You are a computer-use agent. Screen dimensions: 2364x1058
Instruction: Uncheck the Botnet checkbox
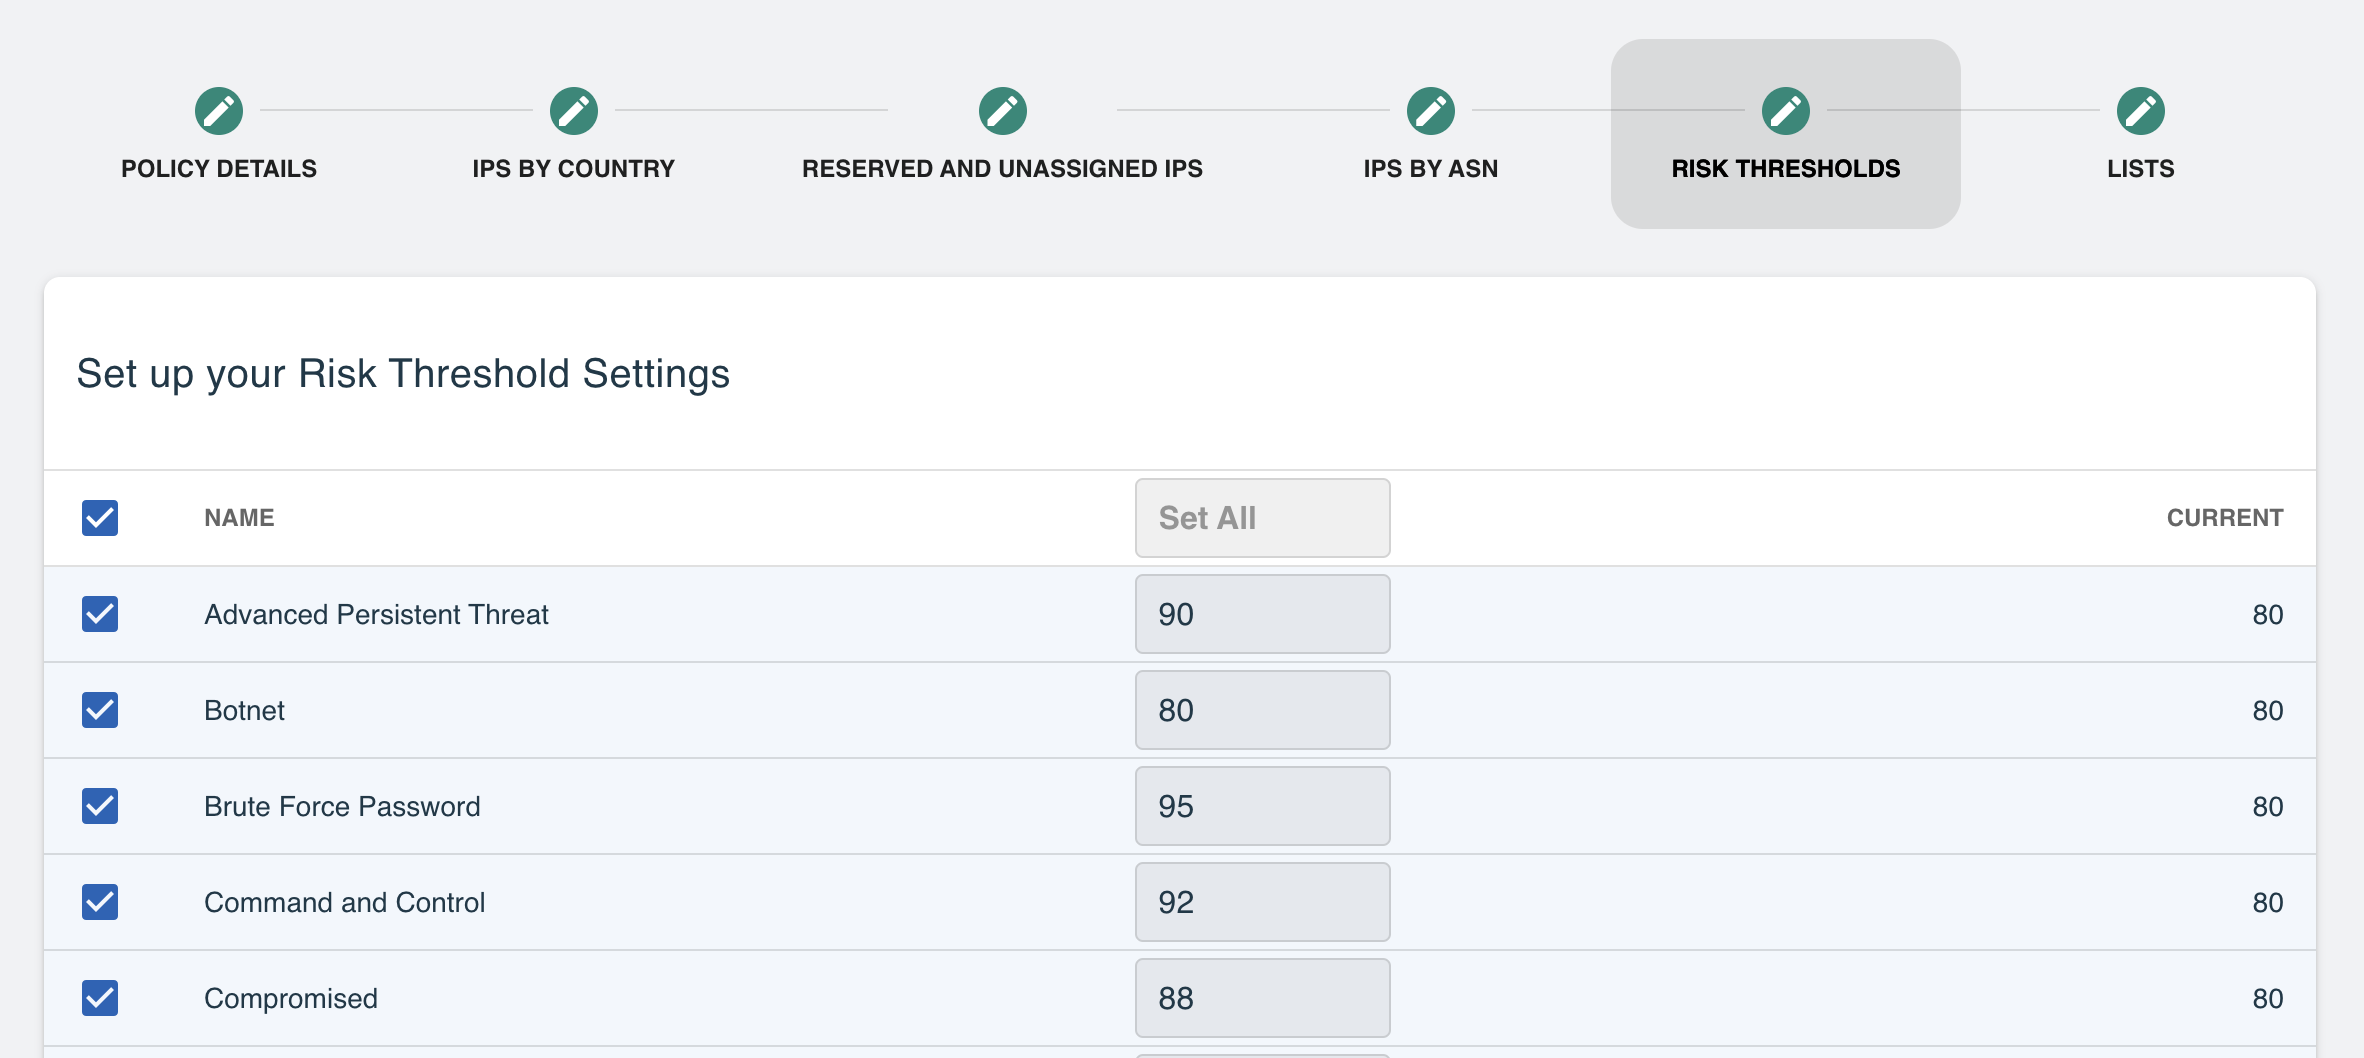tap(100, 710)
